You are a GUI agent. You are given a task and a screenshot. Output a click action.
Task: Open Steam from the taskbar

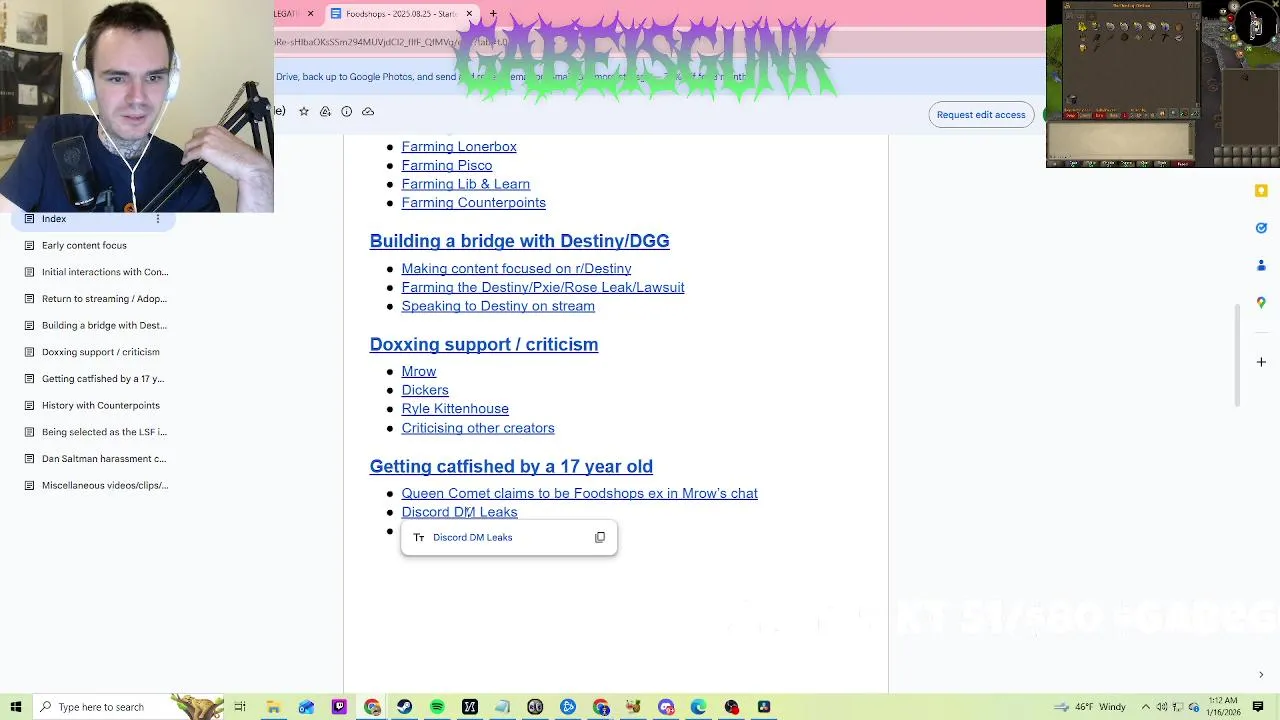pos(404,707)
